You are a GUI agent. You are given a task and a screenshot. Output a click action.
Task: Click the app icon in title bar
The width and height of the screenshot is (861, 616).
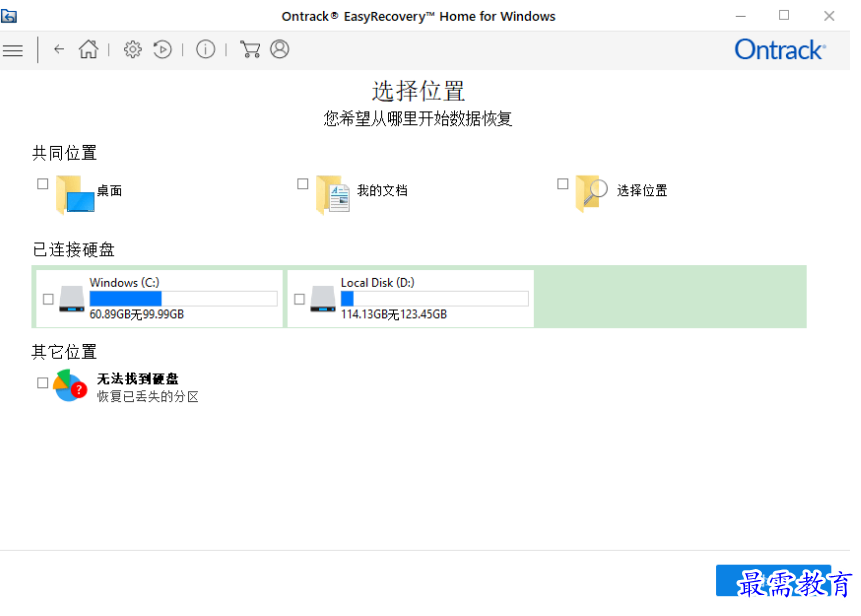click(x=9, y=16)
